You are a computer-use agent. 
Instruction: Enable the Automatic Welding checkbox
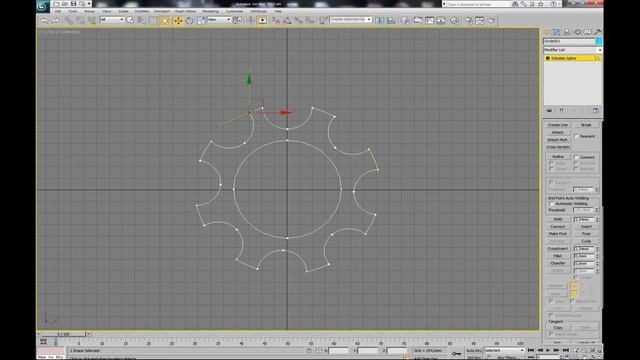click(x=551, y=204)
